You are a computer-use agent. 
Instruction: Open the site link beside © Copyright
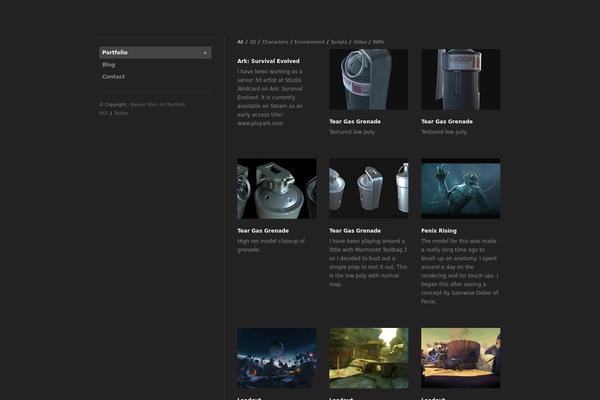[x=157, y=104]
